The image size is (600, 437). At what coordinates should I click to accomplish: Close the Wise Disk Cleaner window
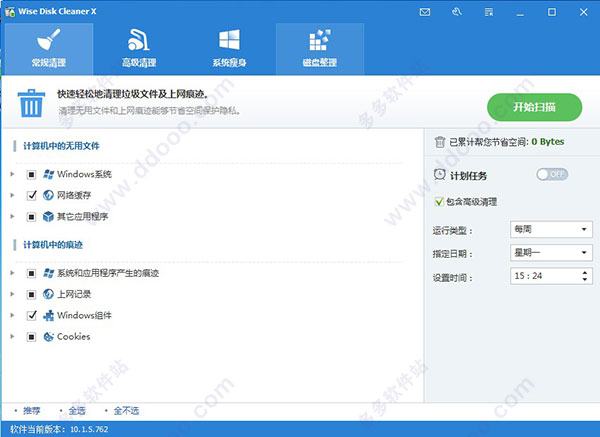pyautogui.click(x=584, y=12)
